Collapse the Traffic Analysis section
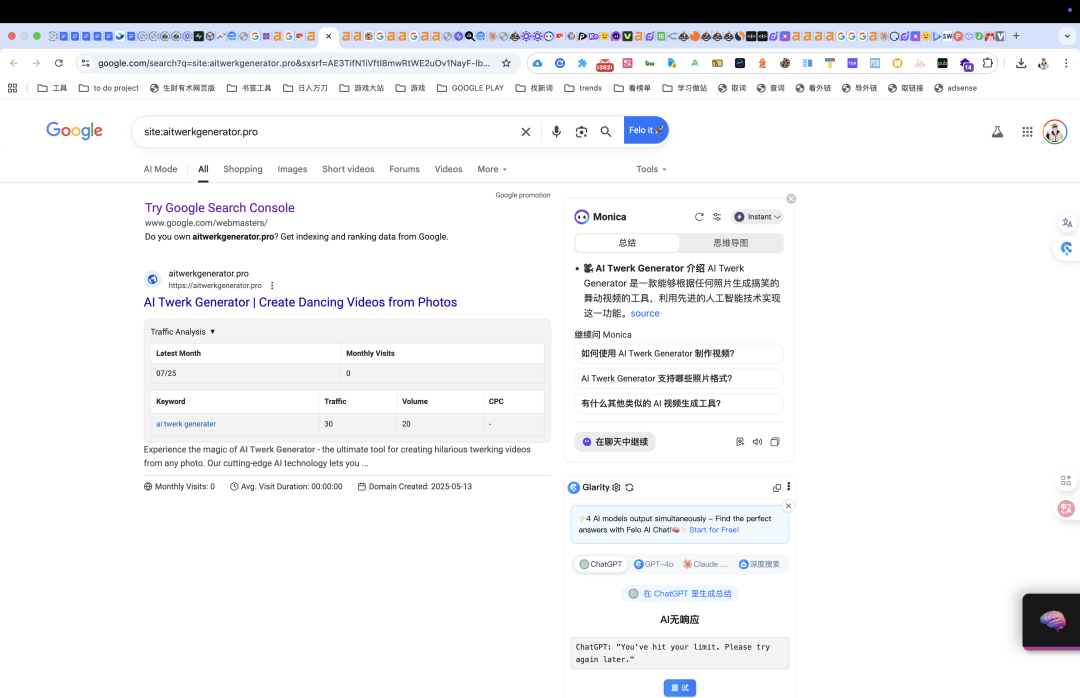Image resolution: width=1080 pixels, height=698 pixels. [183, 331]
